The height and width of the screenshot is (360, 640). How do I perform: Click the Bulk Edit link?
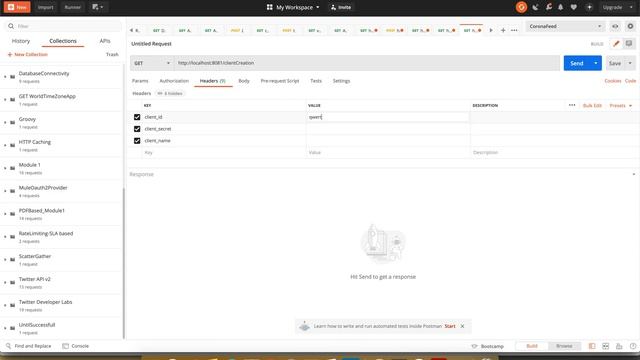(592, 106)
